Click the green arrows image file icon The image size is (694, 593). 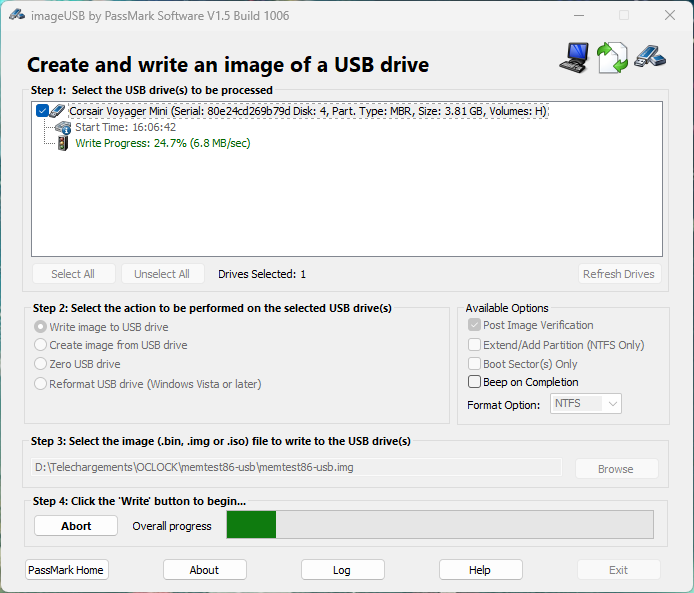point(611,57)
